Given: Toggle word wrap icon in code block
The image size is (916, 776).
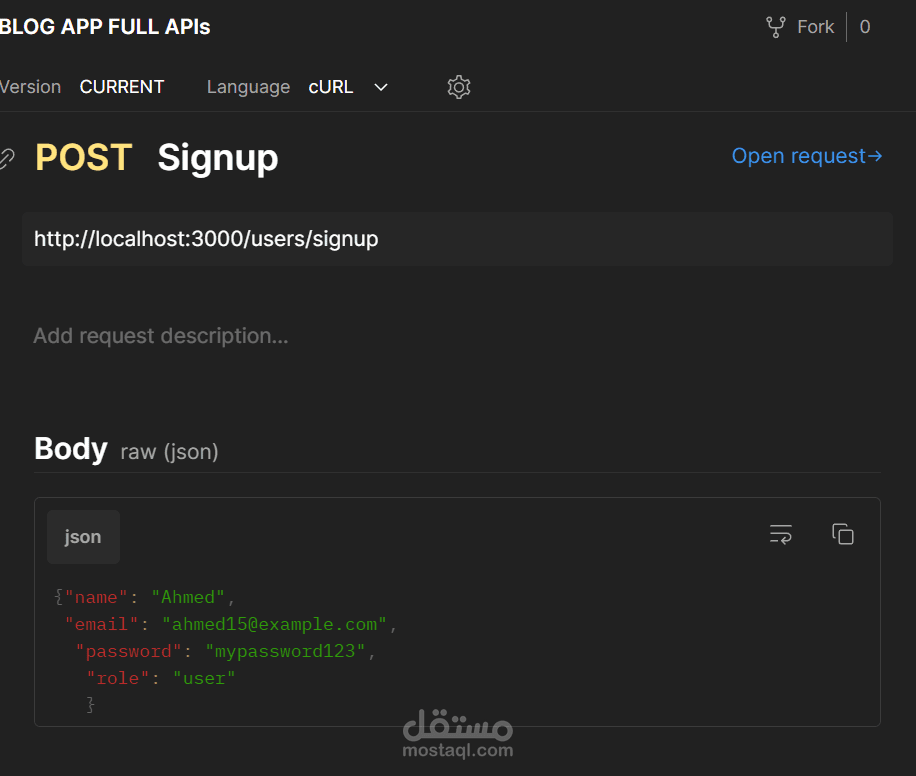Looking at the screenshot, I should [x=780, y=534].
